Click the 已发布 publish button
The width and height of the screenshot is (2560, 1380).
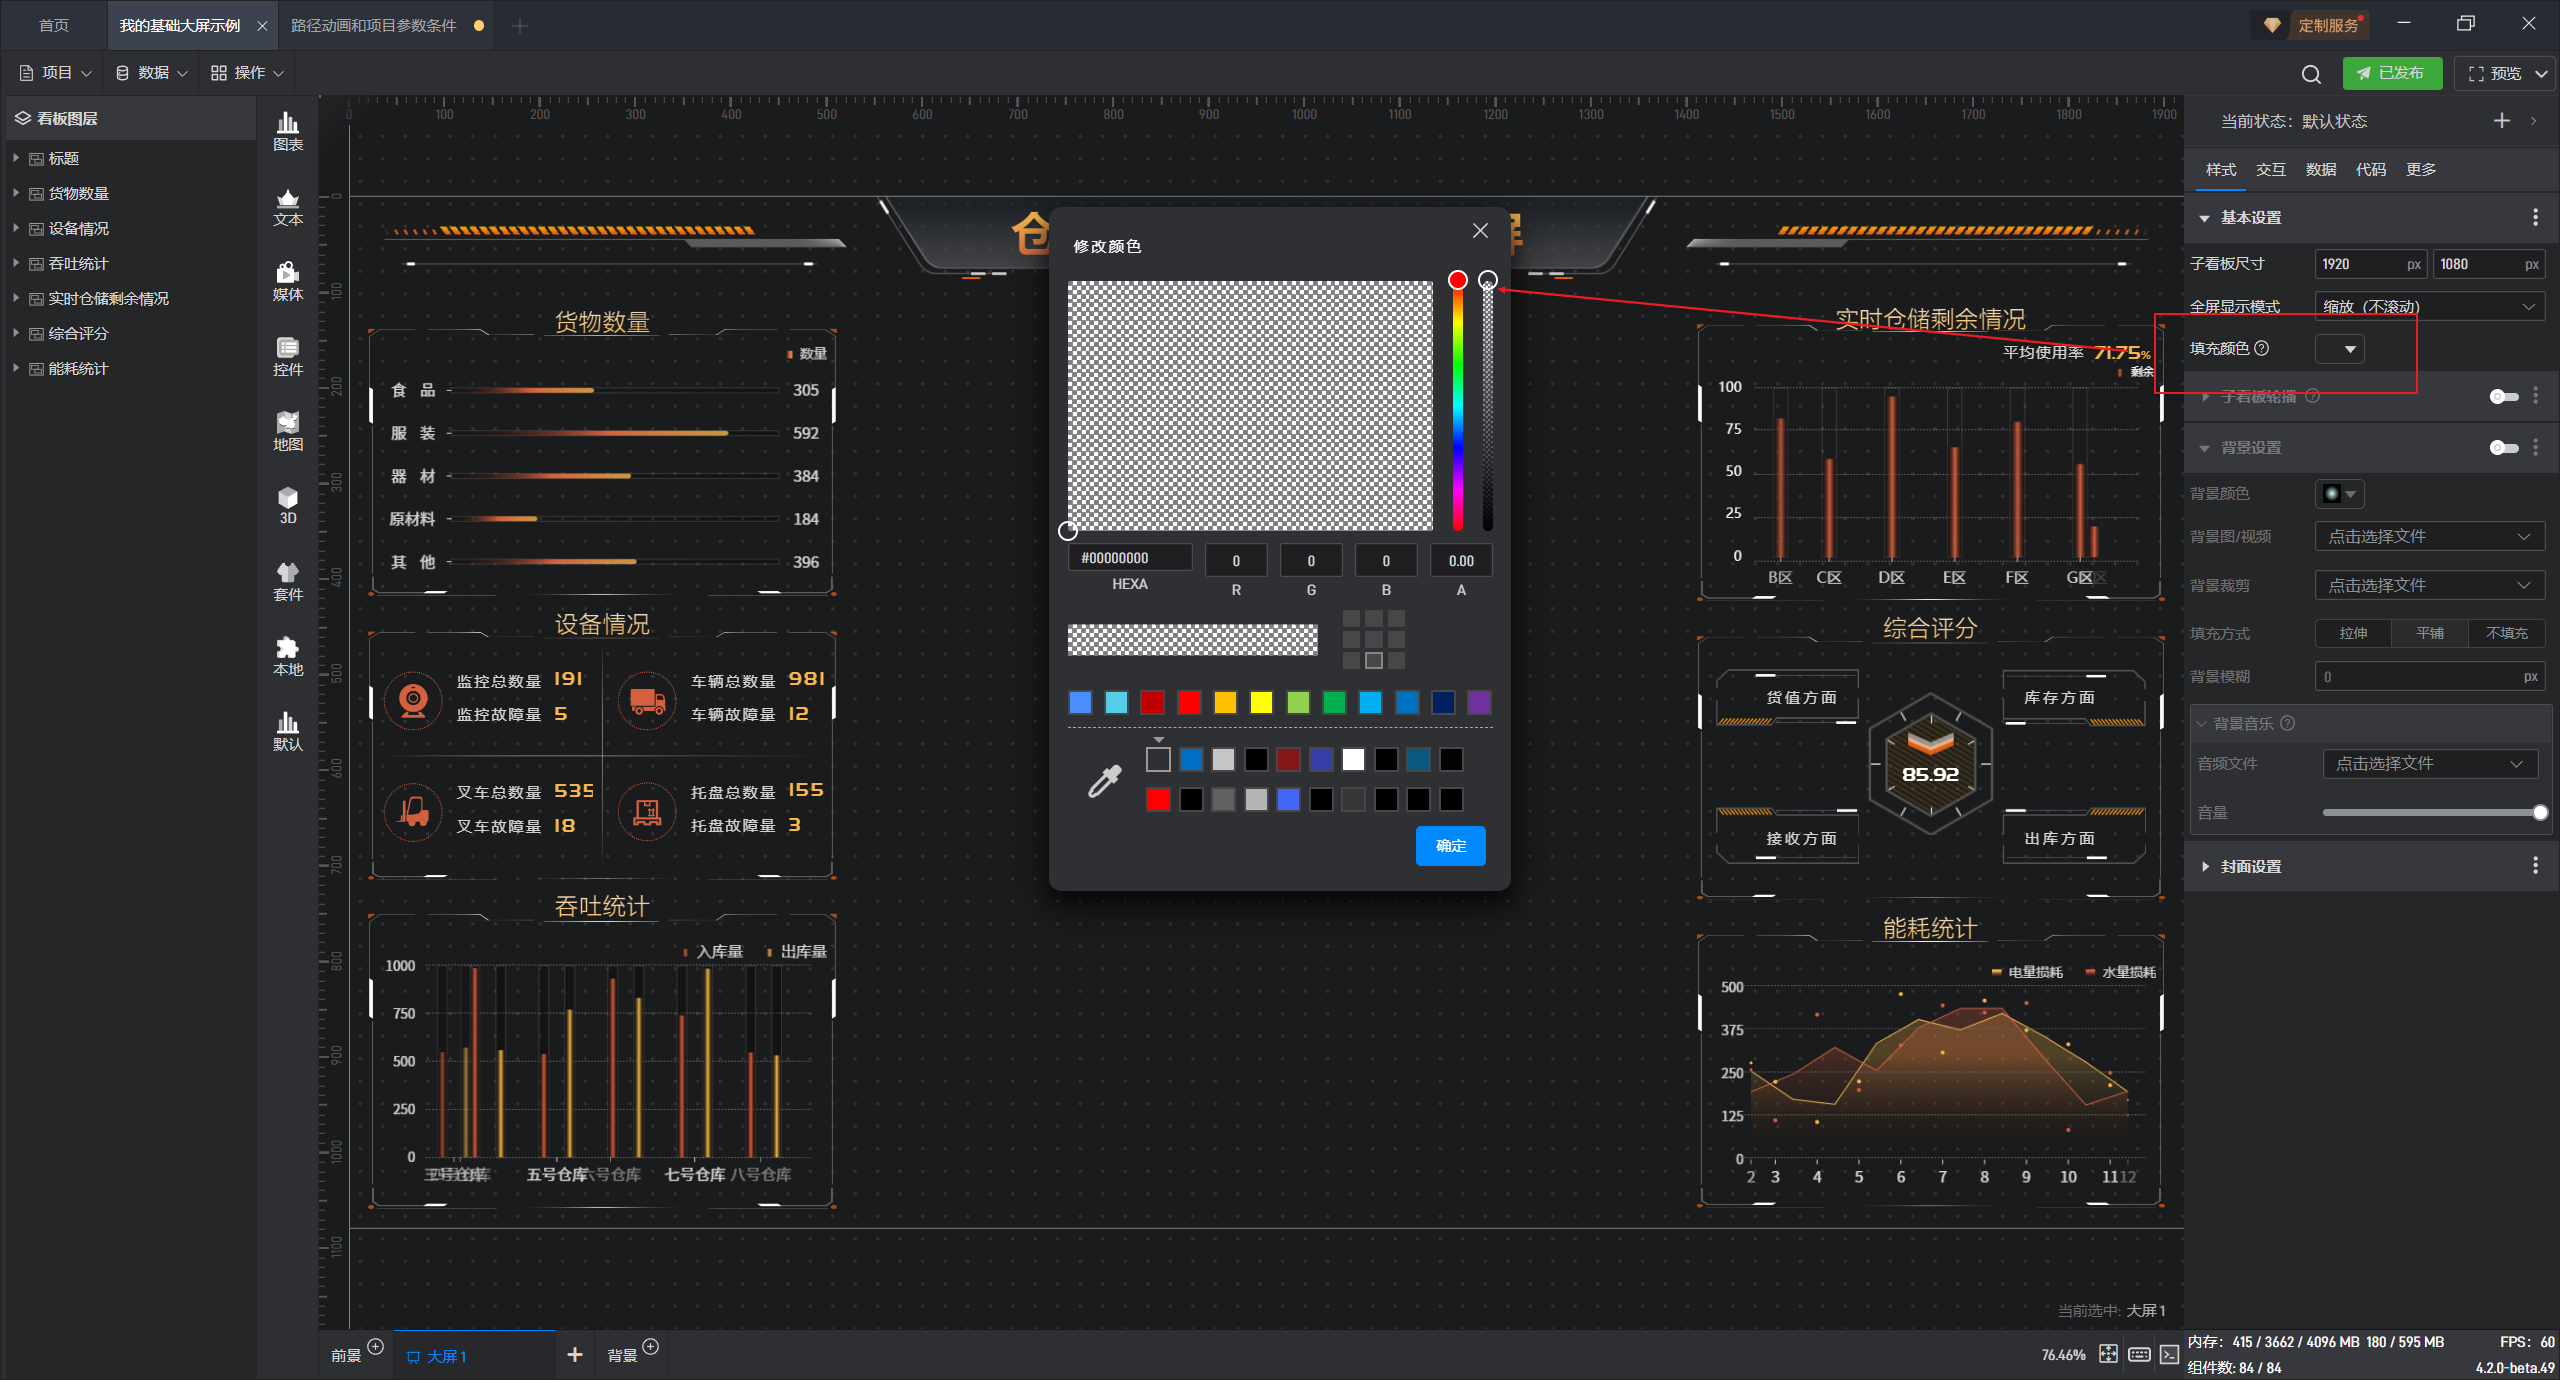2391,74
